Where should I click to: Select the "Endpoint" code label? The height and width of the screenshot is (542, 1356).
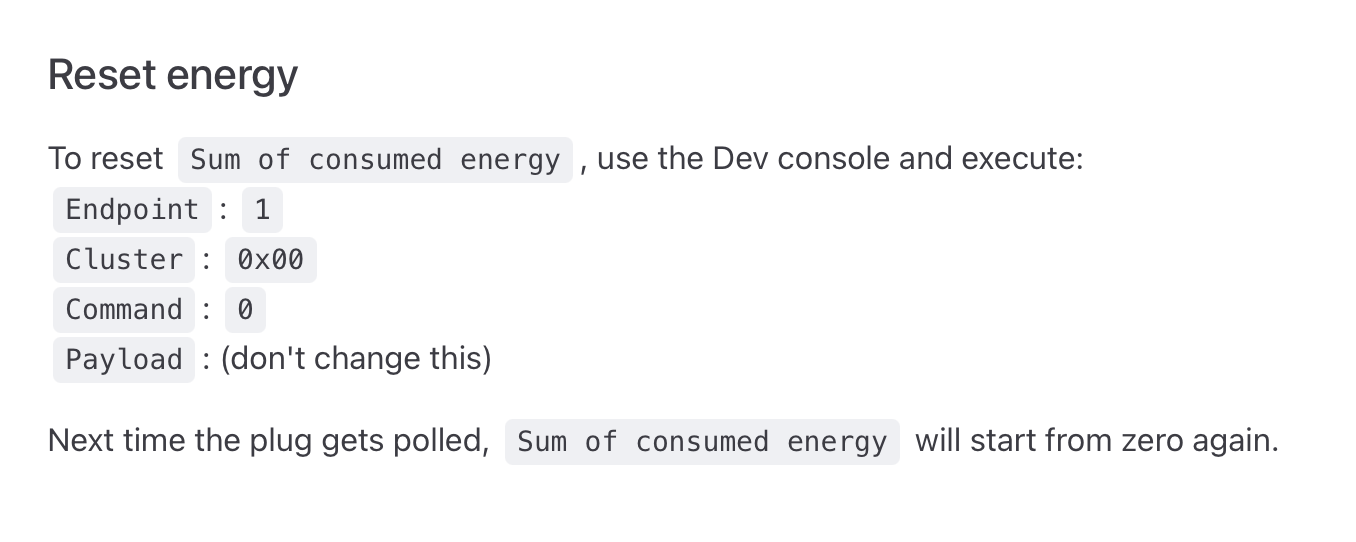(132, 210)
